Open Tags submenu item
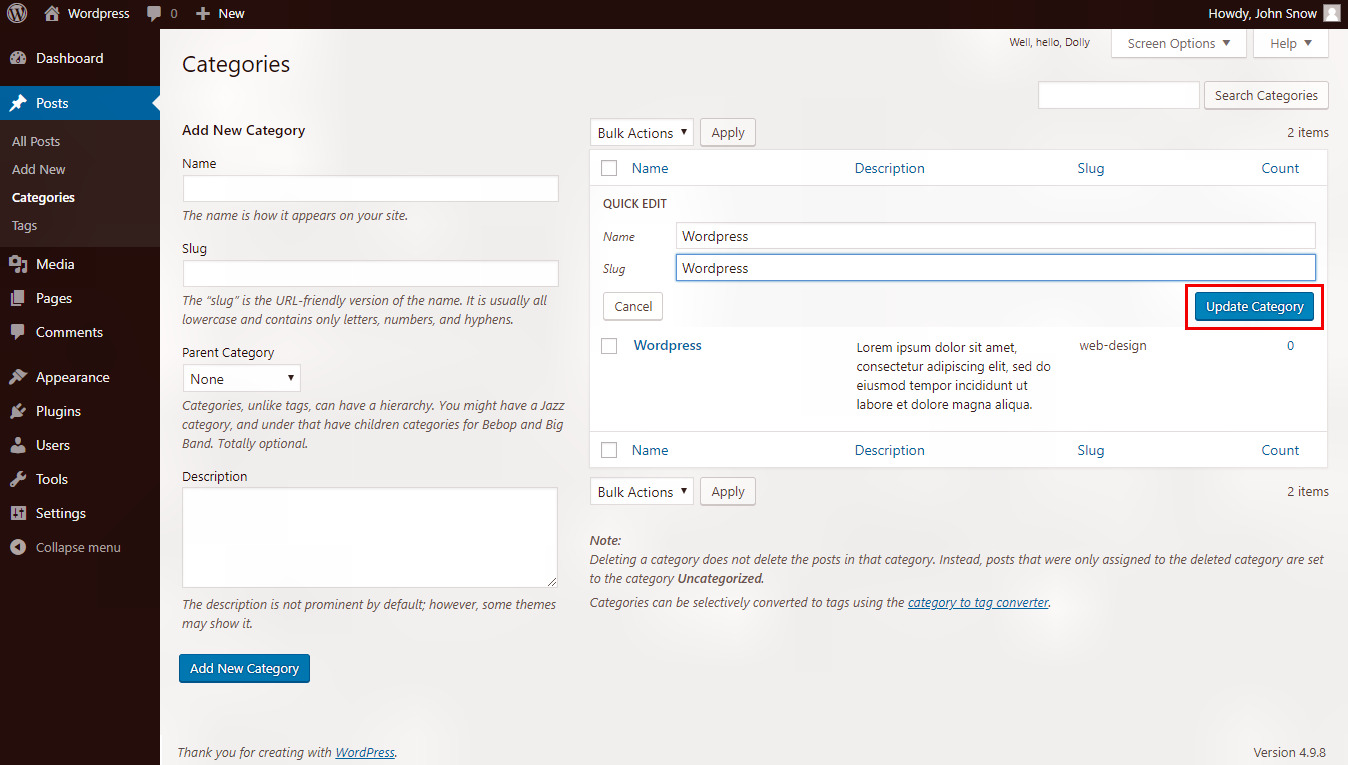 (24, 225)
